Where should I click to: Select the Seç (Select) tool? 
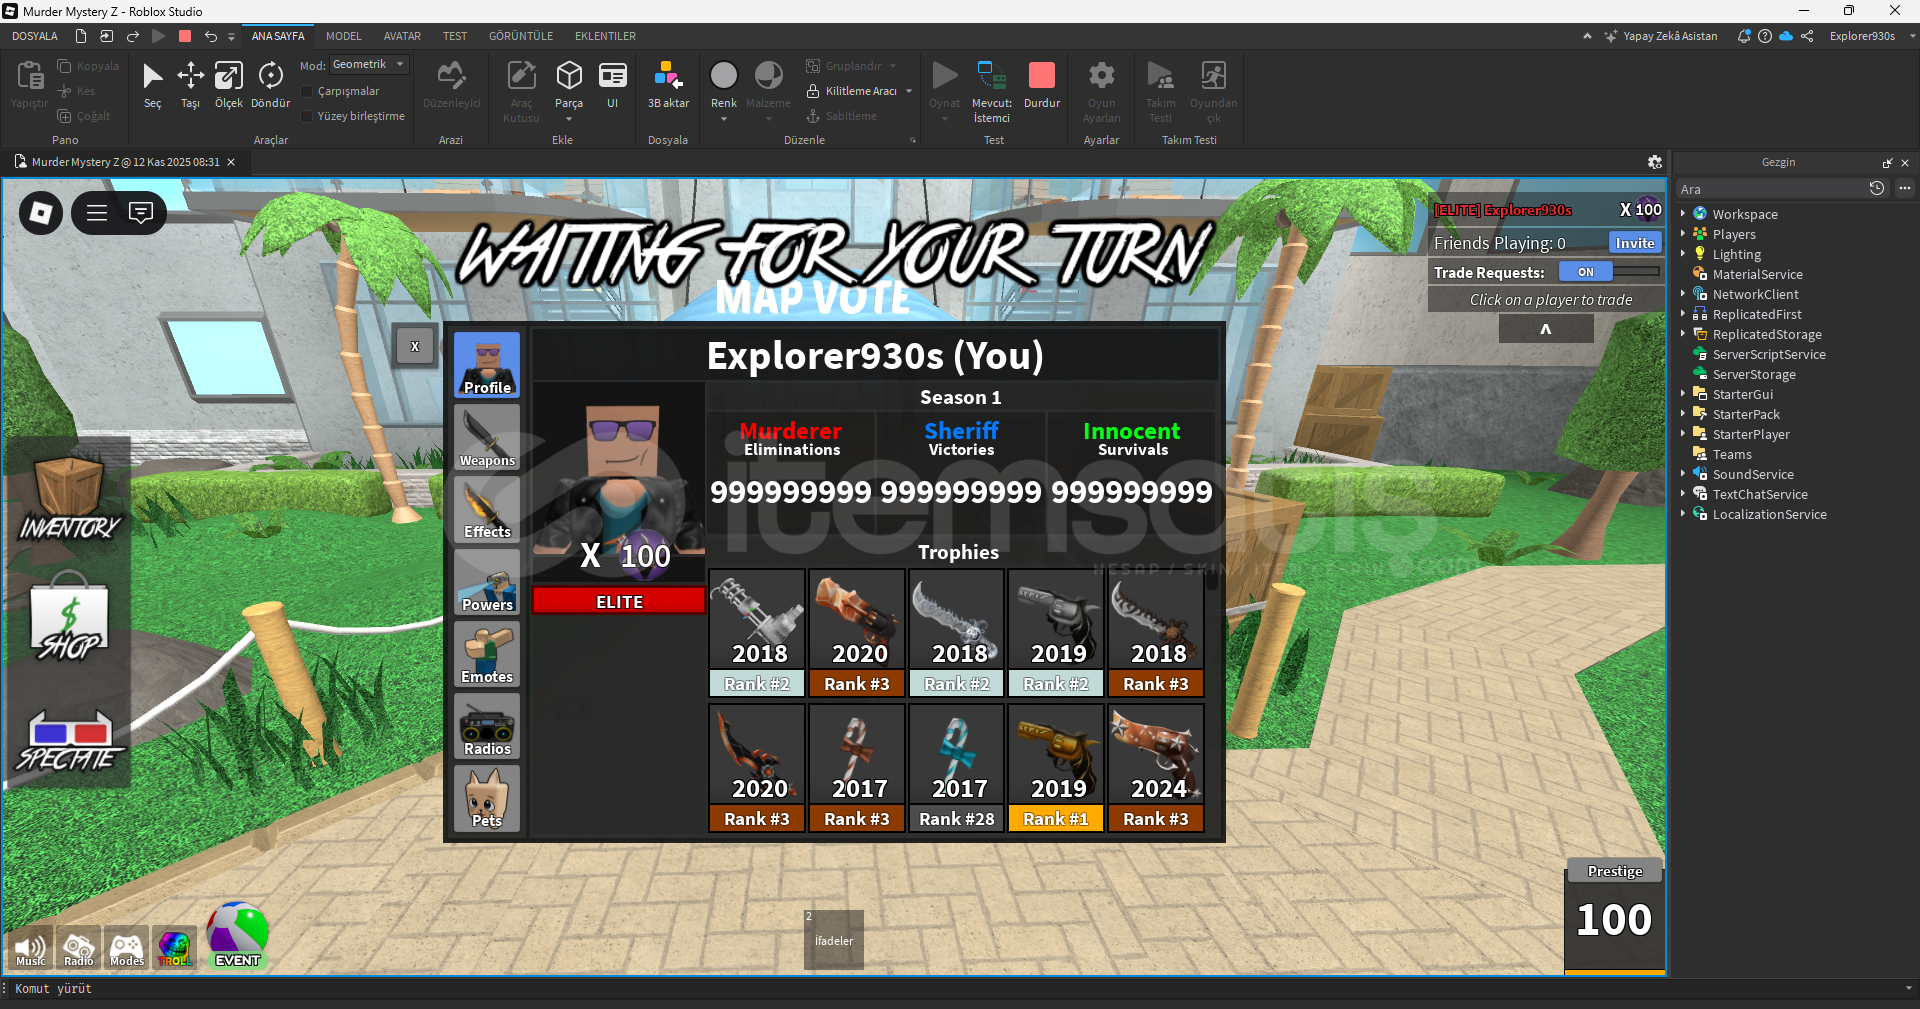152,85
